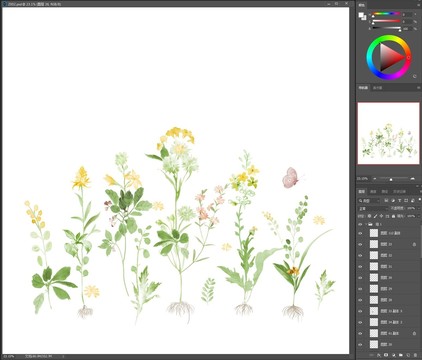
Task: Click lock position move icon
Action: pyautogui.click(x=381, y=216)
